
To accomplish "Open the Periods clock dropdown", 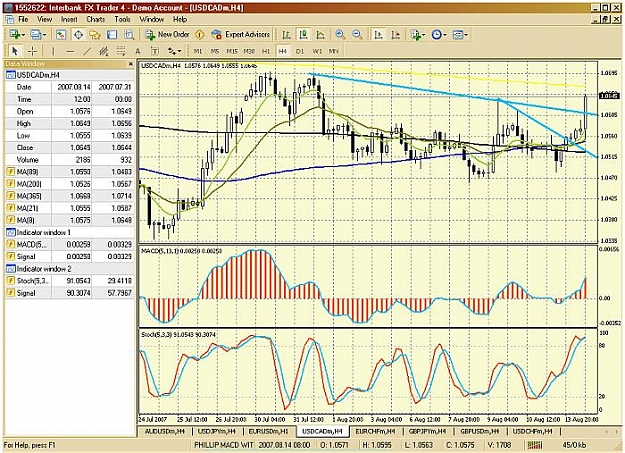I will pyautogui.click(x=439, y=35).
